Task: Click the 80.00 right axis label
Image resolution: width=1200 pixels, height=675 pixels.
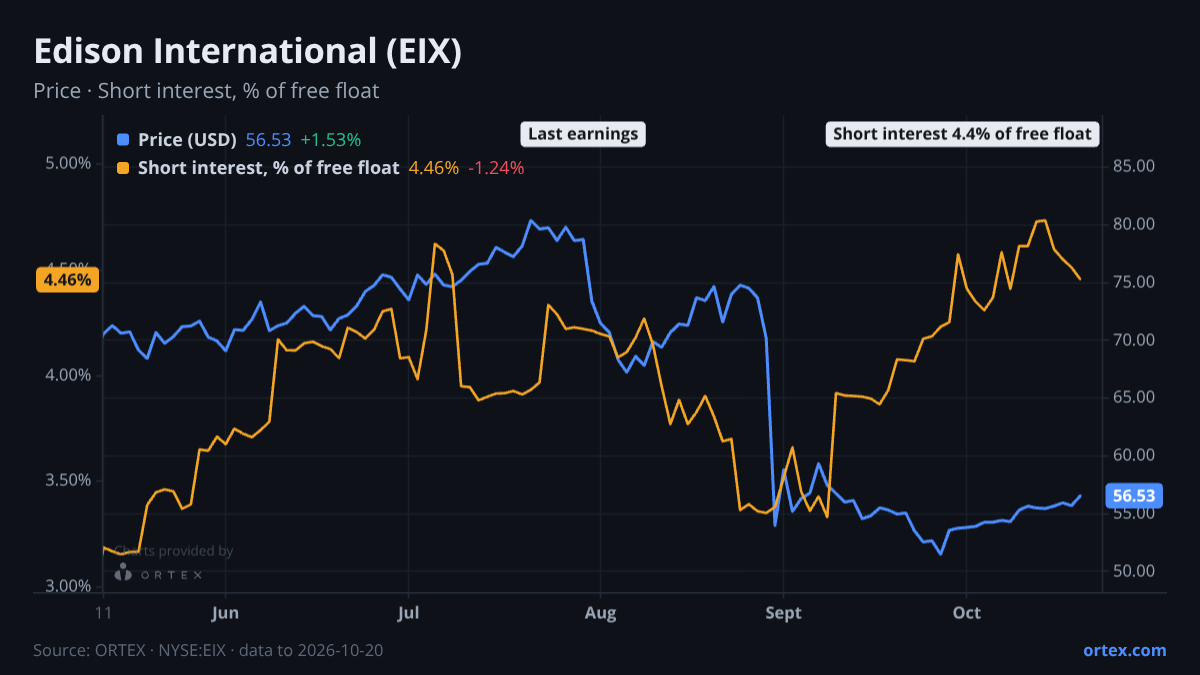Action: click(x=1134, y=224)
